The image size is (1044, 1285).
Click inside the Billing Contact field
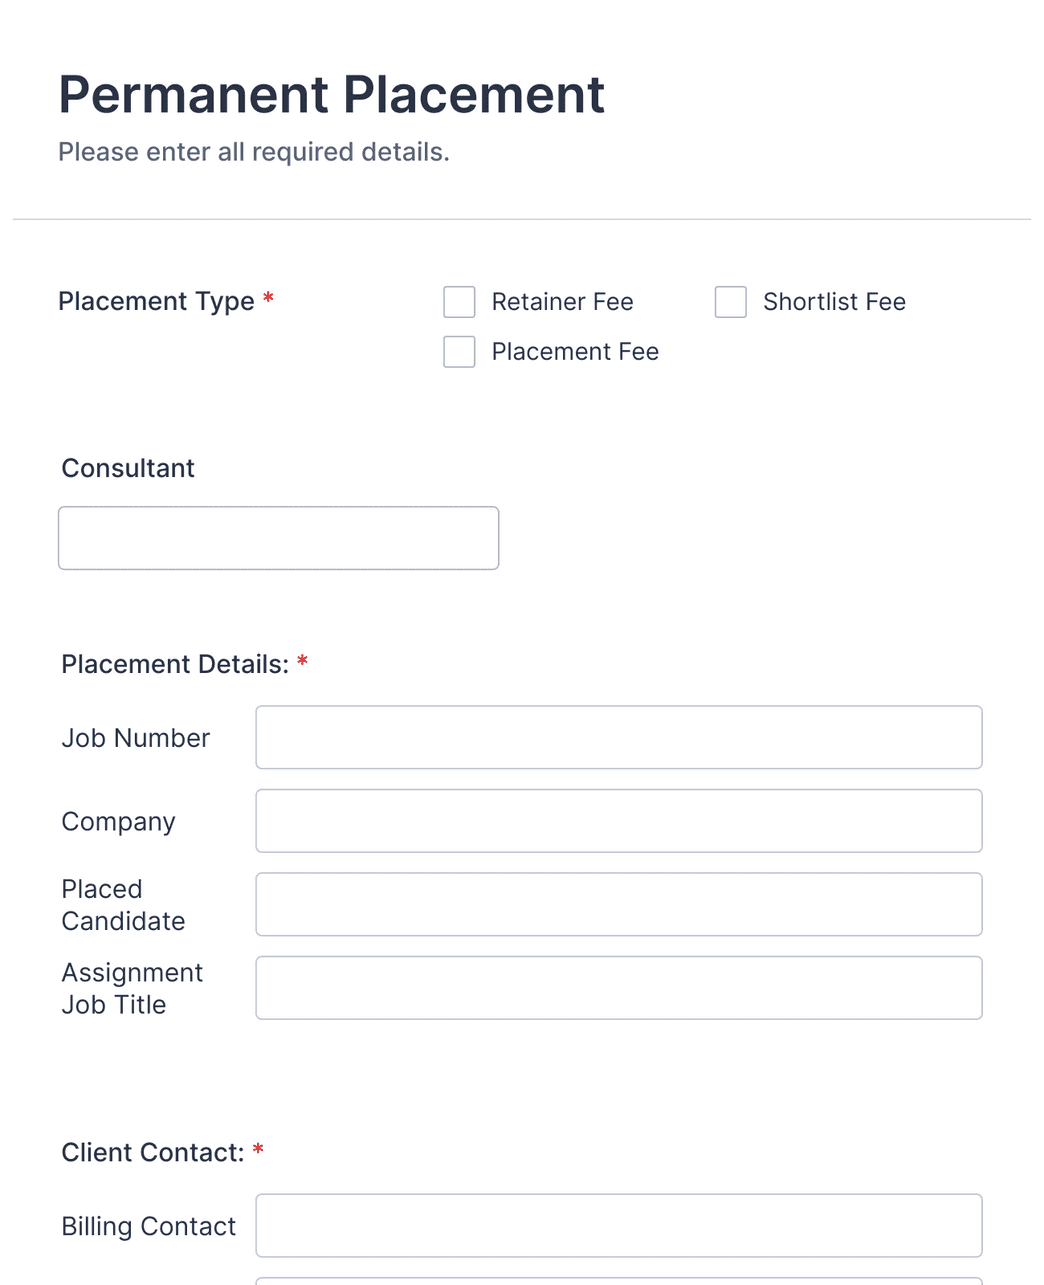pyautogui.click(x=618, y=1225)
